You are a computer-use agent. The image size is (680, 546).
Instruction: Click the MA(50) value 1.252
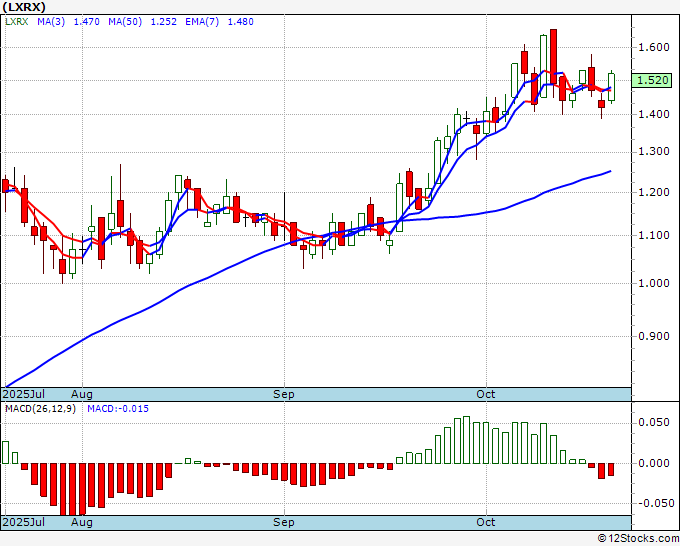[163, 22]
